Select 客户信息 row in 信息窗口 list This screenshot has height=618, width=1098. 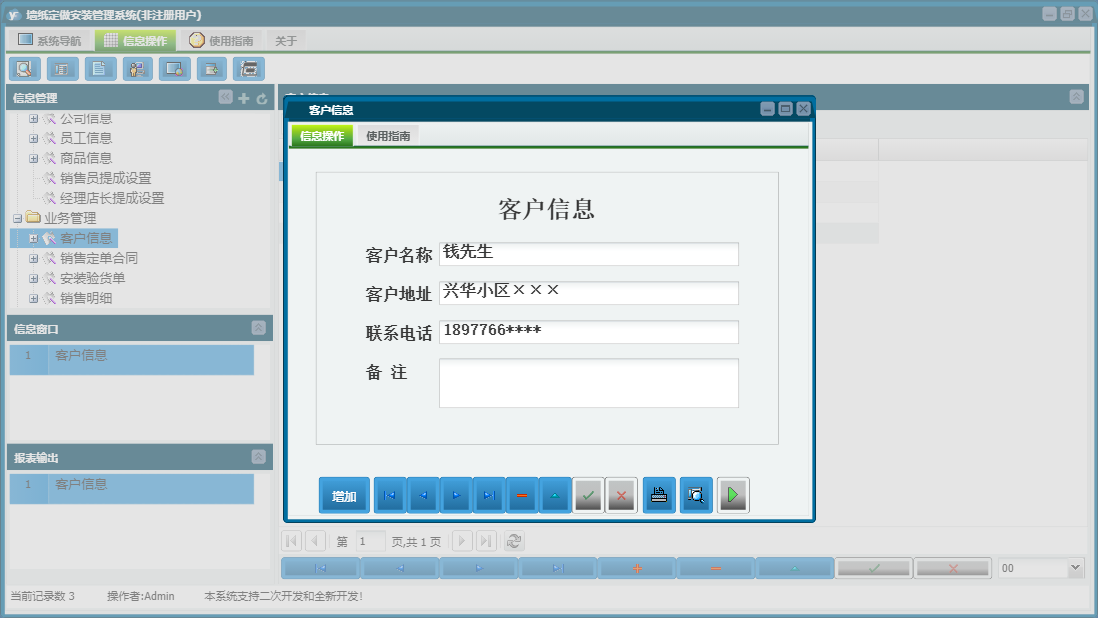point(132,360)
